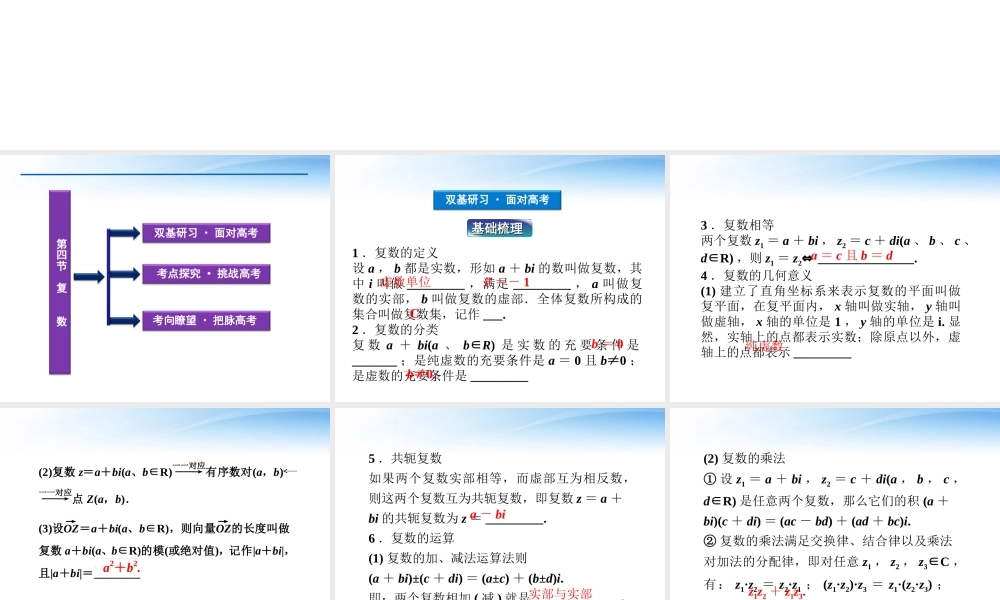
Task: Click the purple 考向瞭望·把脉高考 button
Action: tap(206, 320)
